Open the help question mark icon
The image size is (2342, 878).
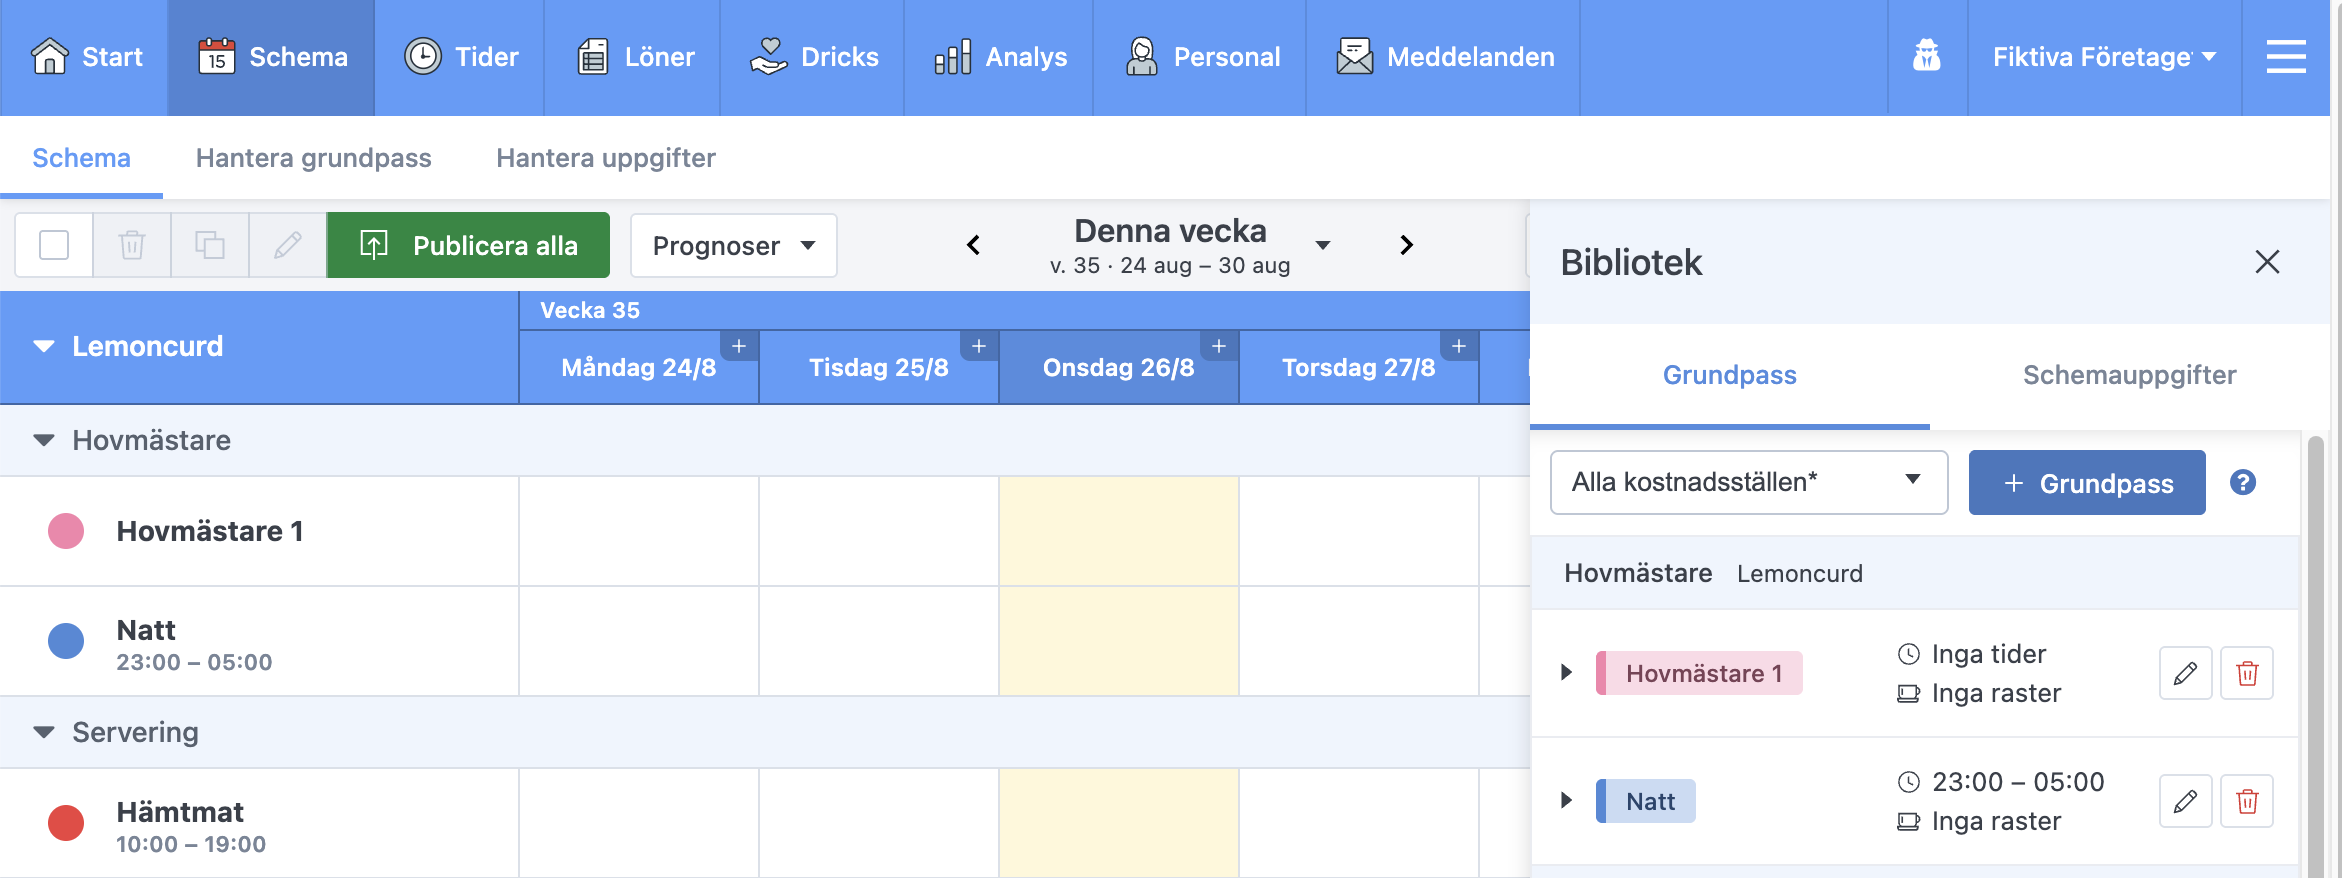tap(2243, 483)
